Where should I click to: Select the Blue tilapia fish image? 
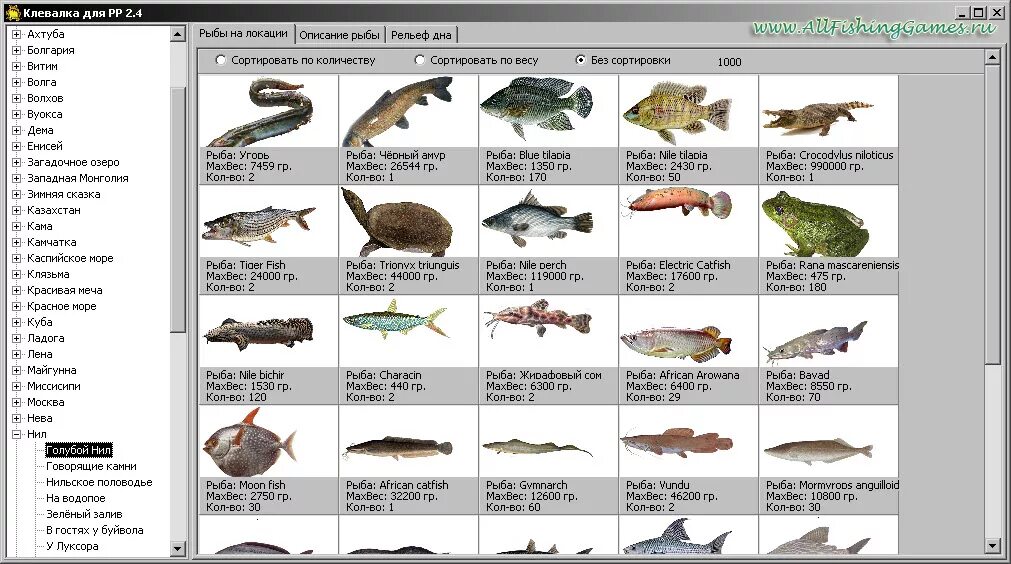pyautogui.click(x=548, y=112)
